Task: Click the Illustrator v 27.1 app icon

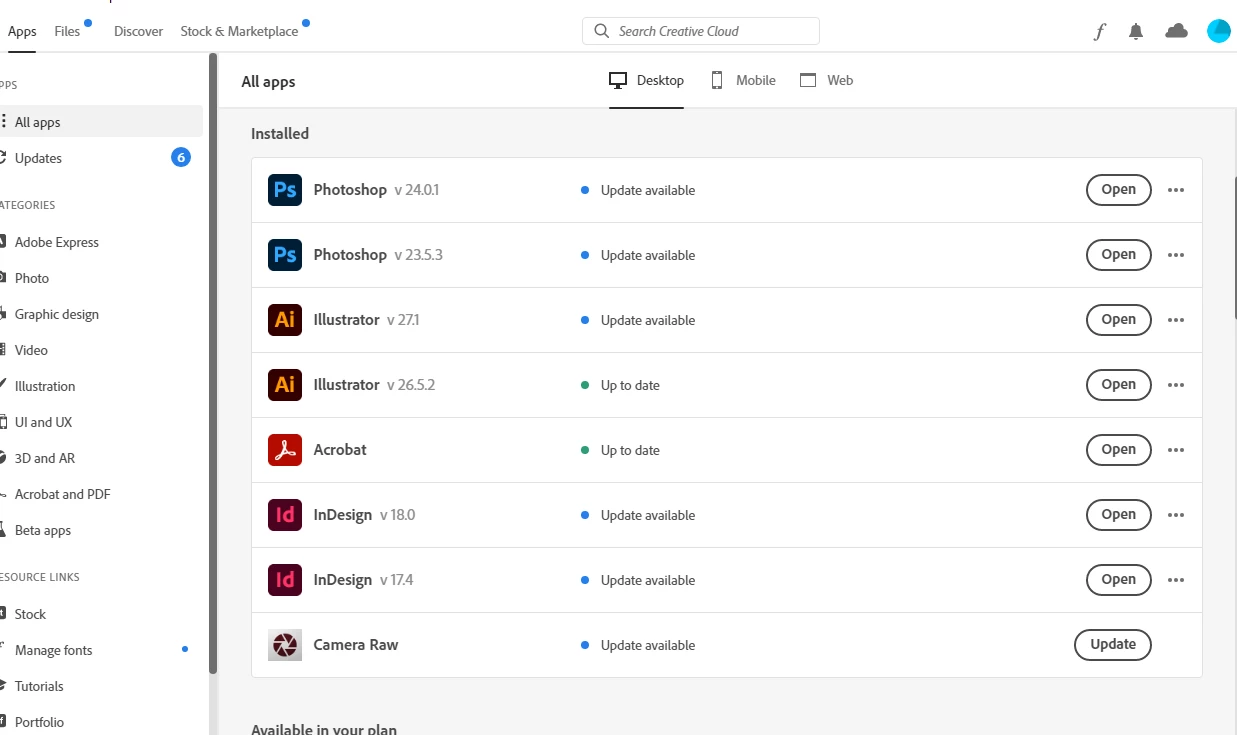Action: (x=285, y=320)
